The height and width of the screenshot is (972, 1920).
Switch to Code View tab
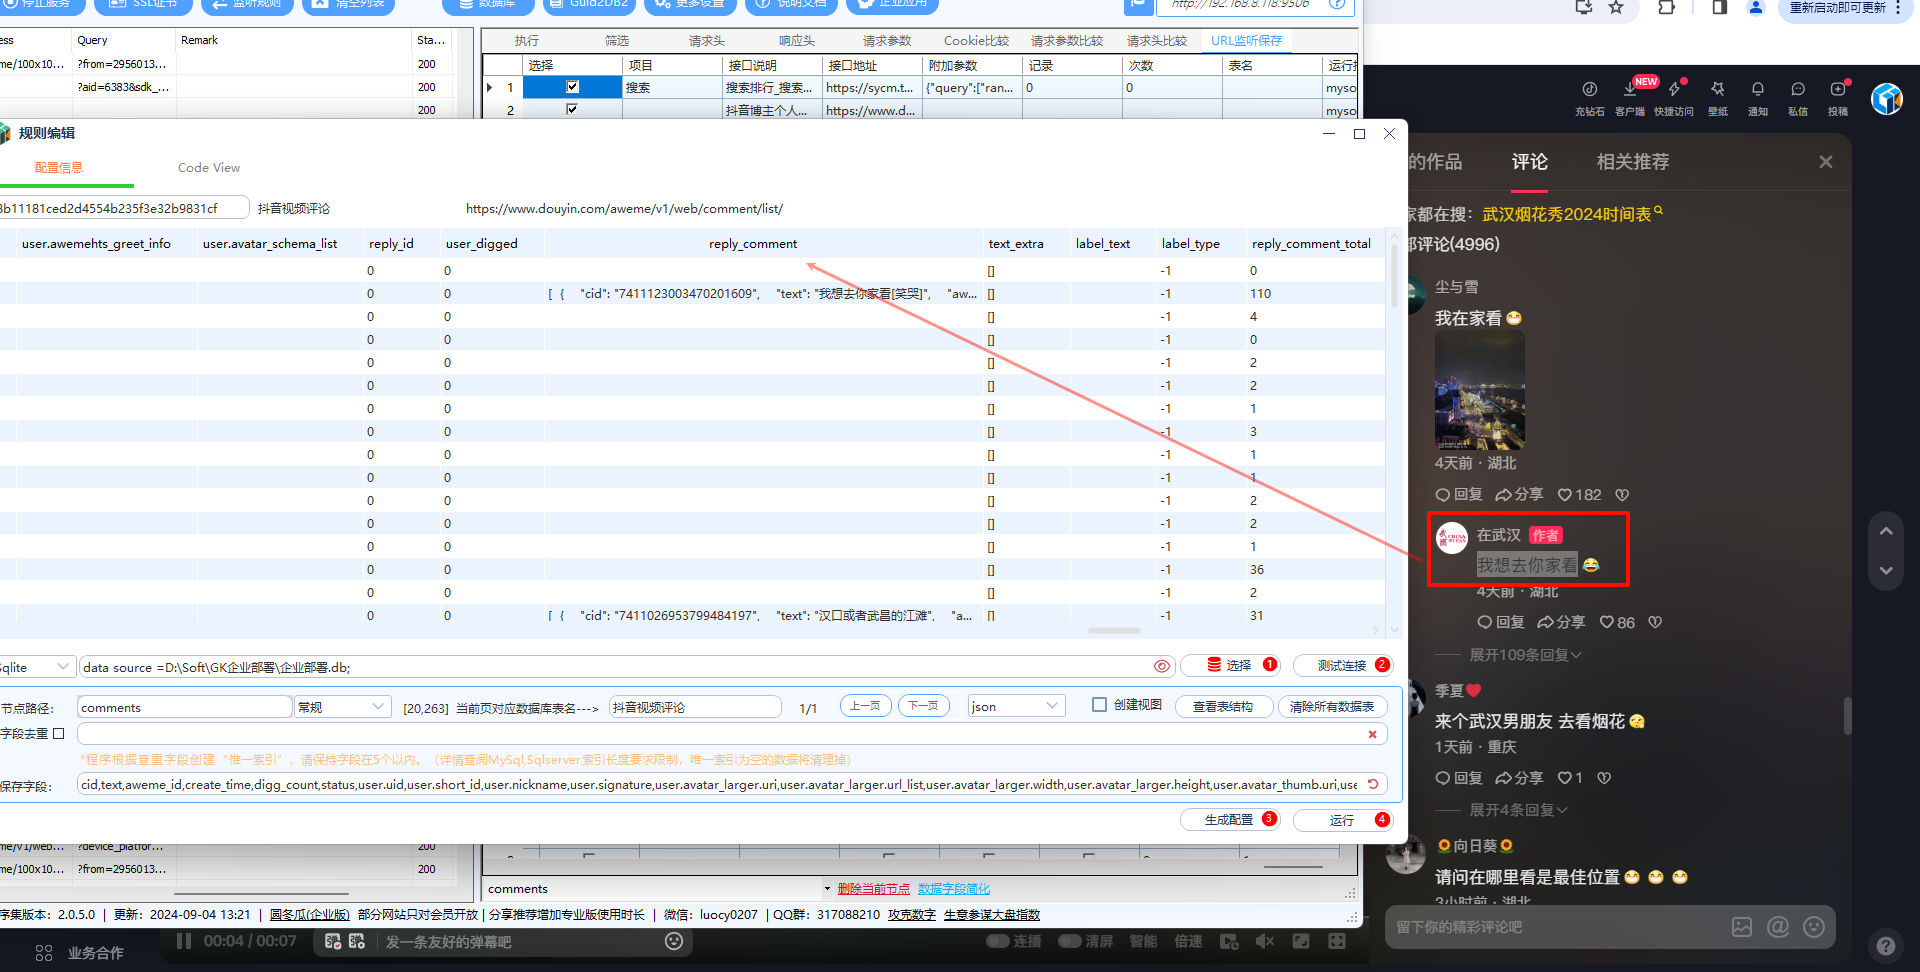point(209,168)
